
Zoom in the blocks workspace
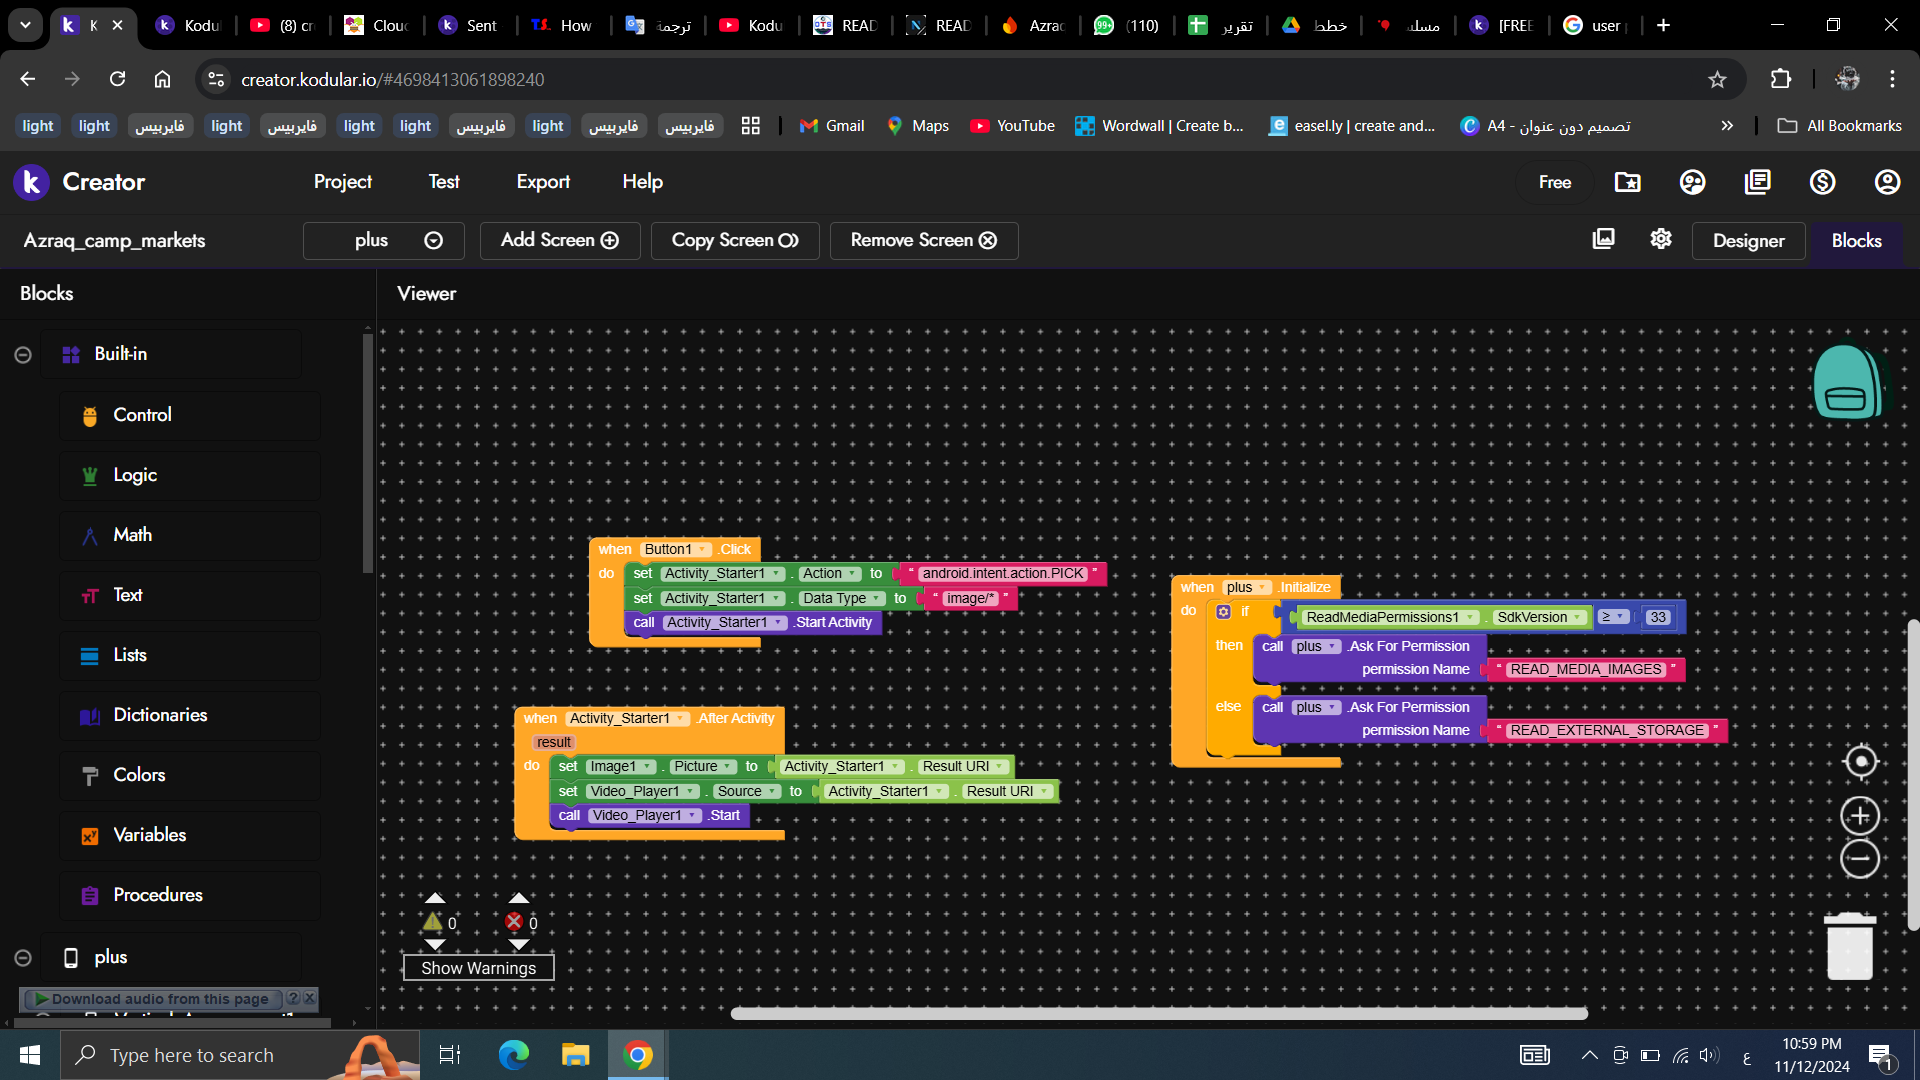click(x=1860, y=816)
